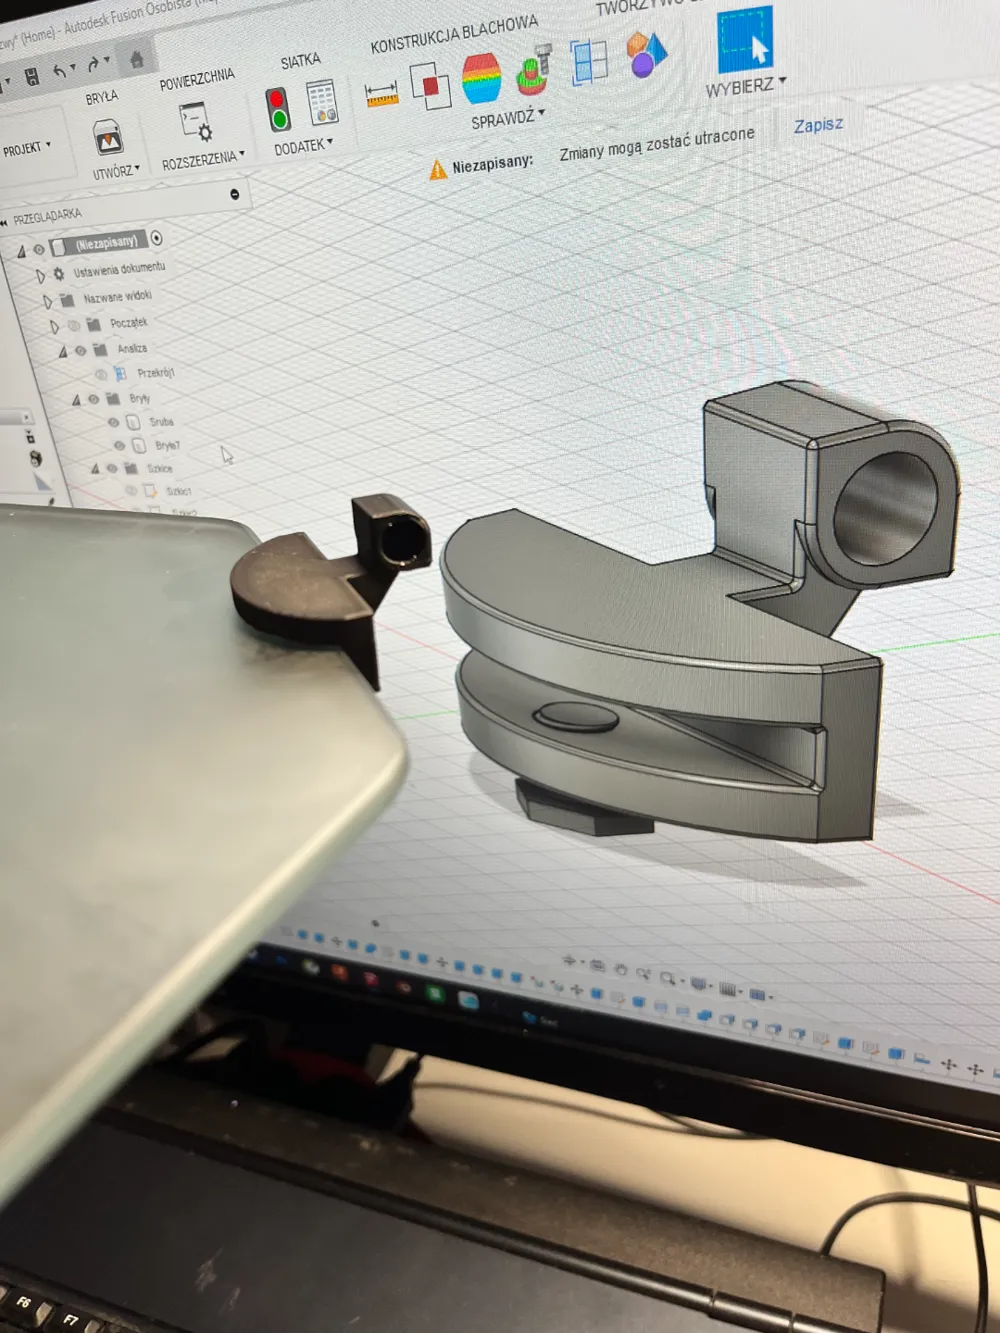Click the gear icon beside Ustawienia dokumentu
The height and width of the screenshot is (1333, 1000).
tap(59, 273)
